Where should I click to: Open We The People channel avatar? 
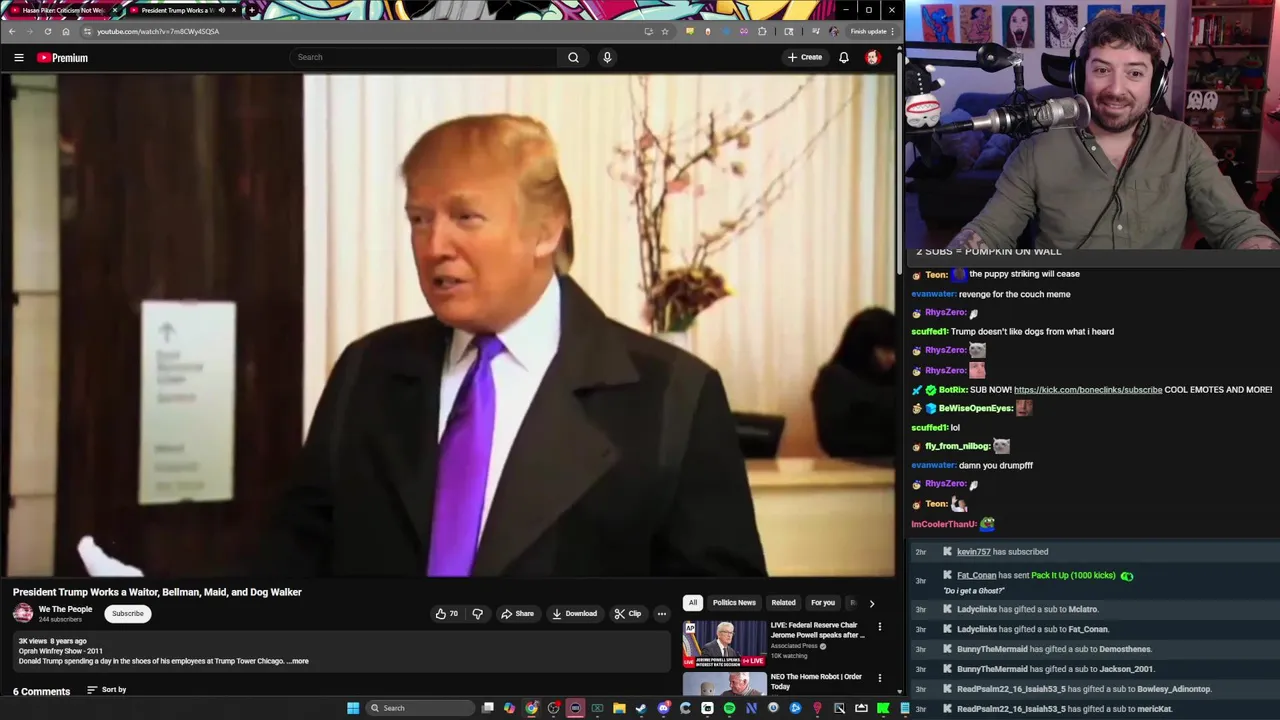[x=23, y=614]
